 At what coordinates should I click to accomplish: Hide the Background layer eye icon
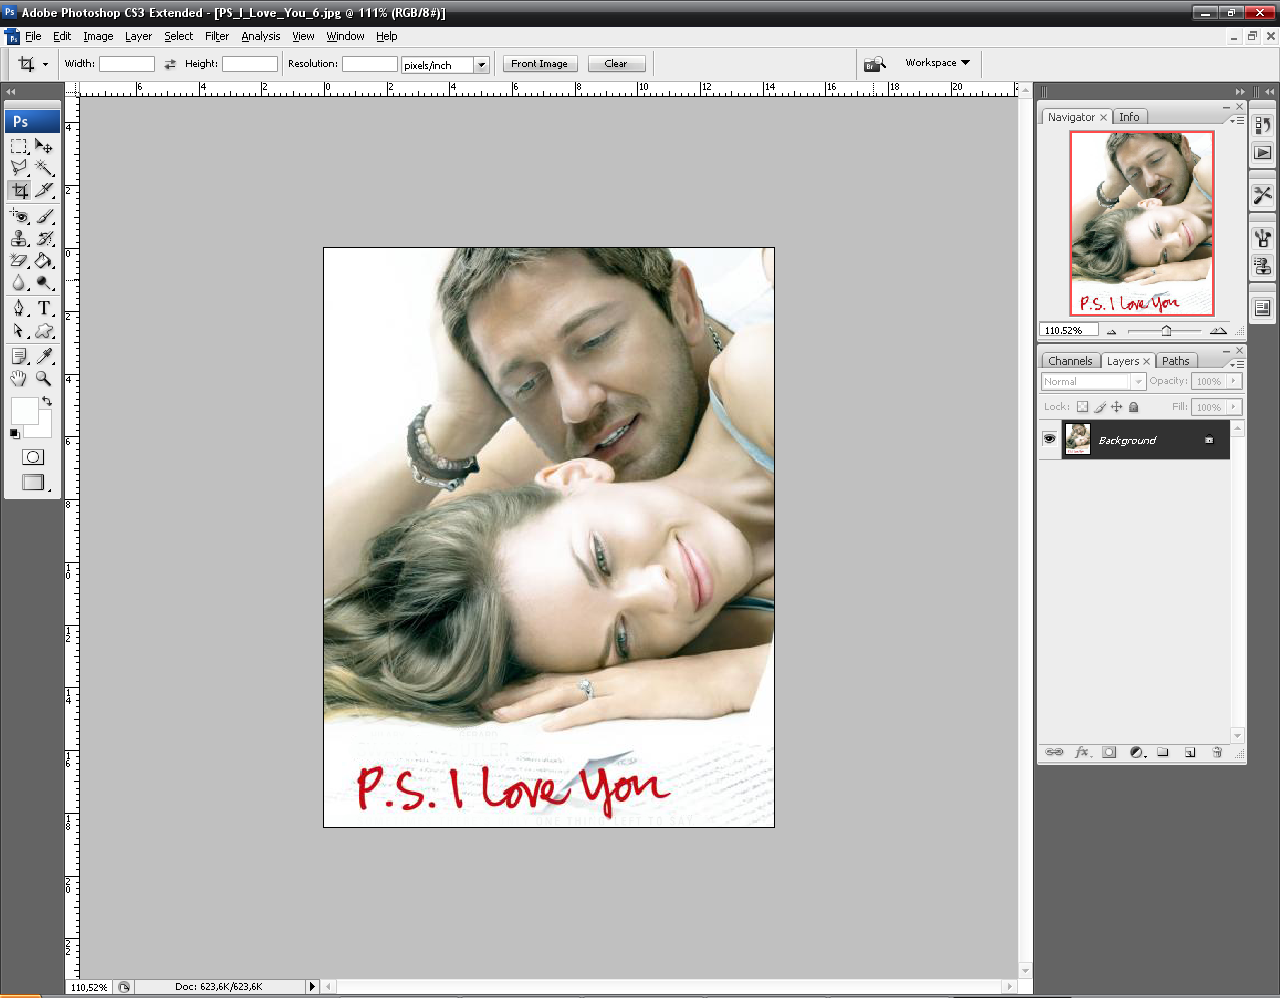point(1049,439)
